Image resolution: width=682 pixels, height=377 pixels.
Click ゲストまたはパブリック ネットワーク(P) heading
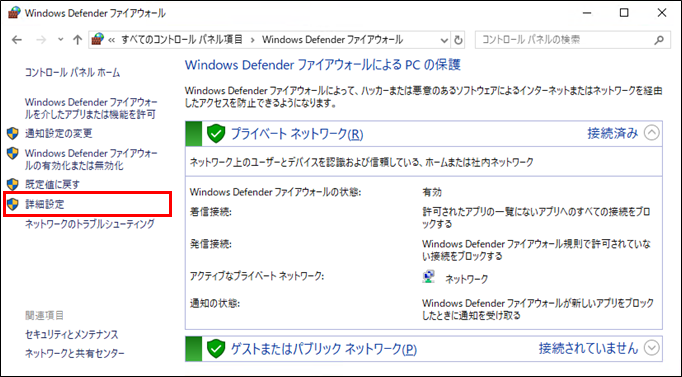[324, 349]
